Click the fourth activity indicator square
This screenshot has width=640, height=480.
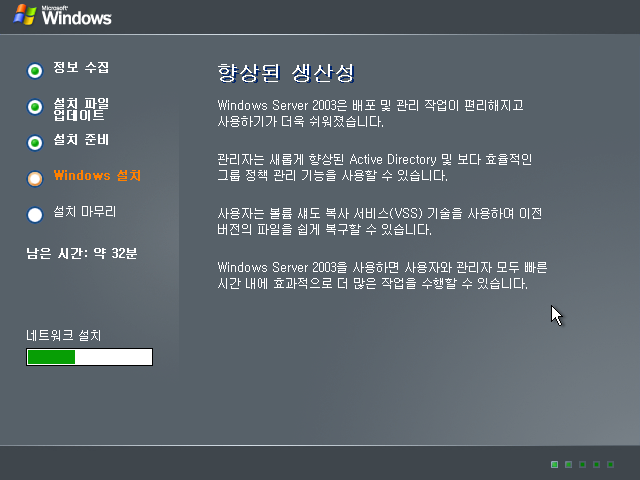(x=596, y=464)
